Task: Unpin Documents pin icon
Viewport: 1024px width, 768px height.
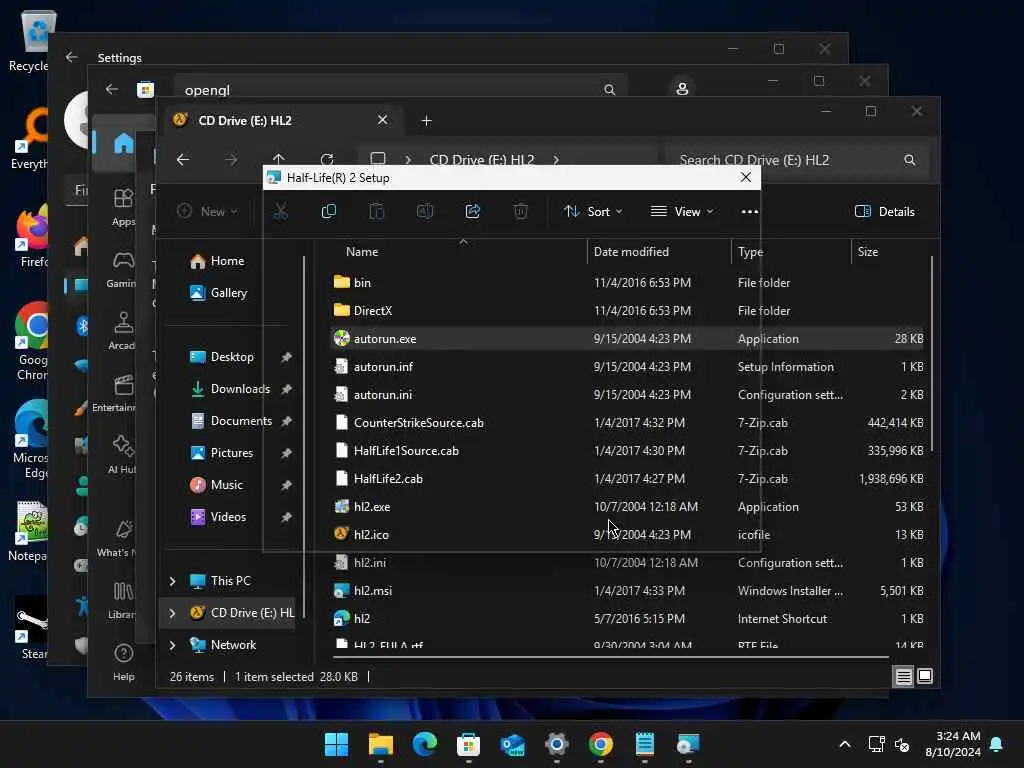Action: coord(286,421)
